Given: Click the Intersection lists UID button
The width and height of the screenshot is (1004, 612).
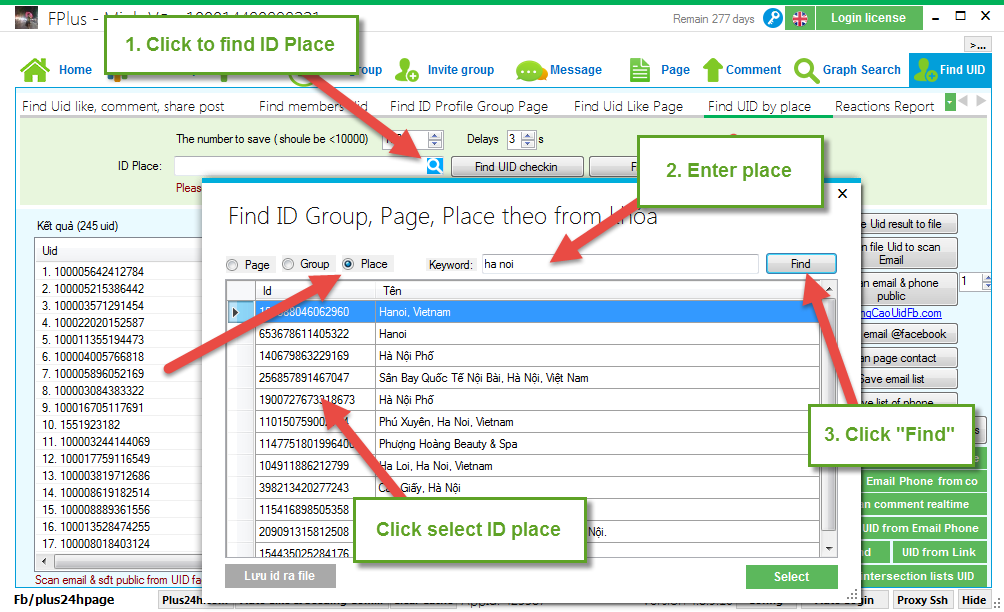Looking at the screenshot, I should click(x=923, y=576).
